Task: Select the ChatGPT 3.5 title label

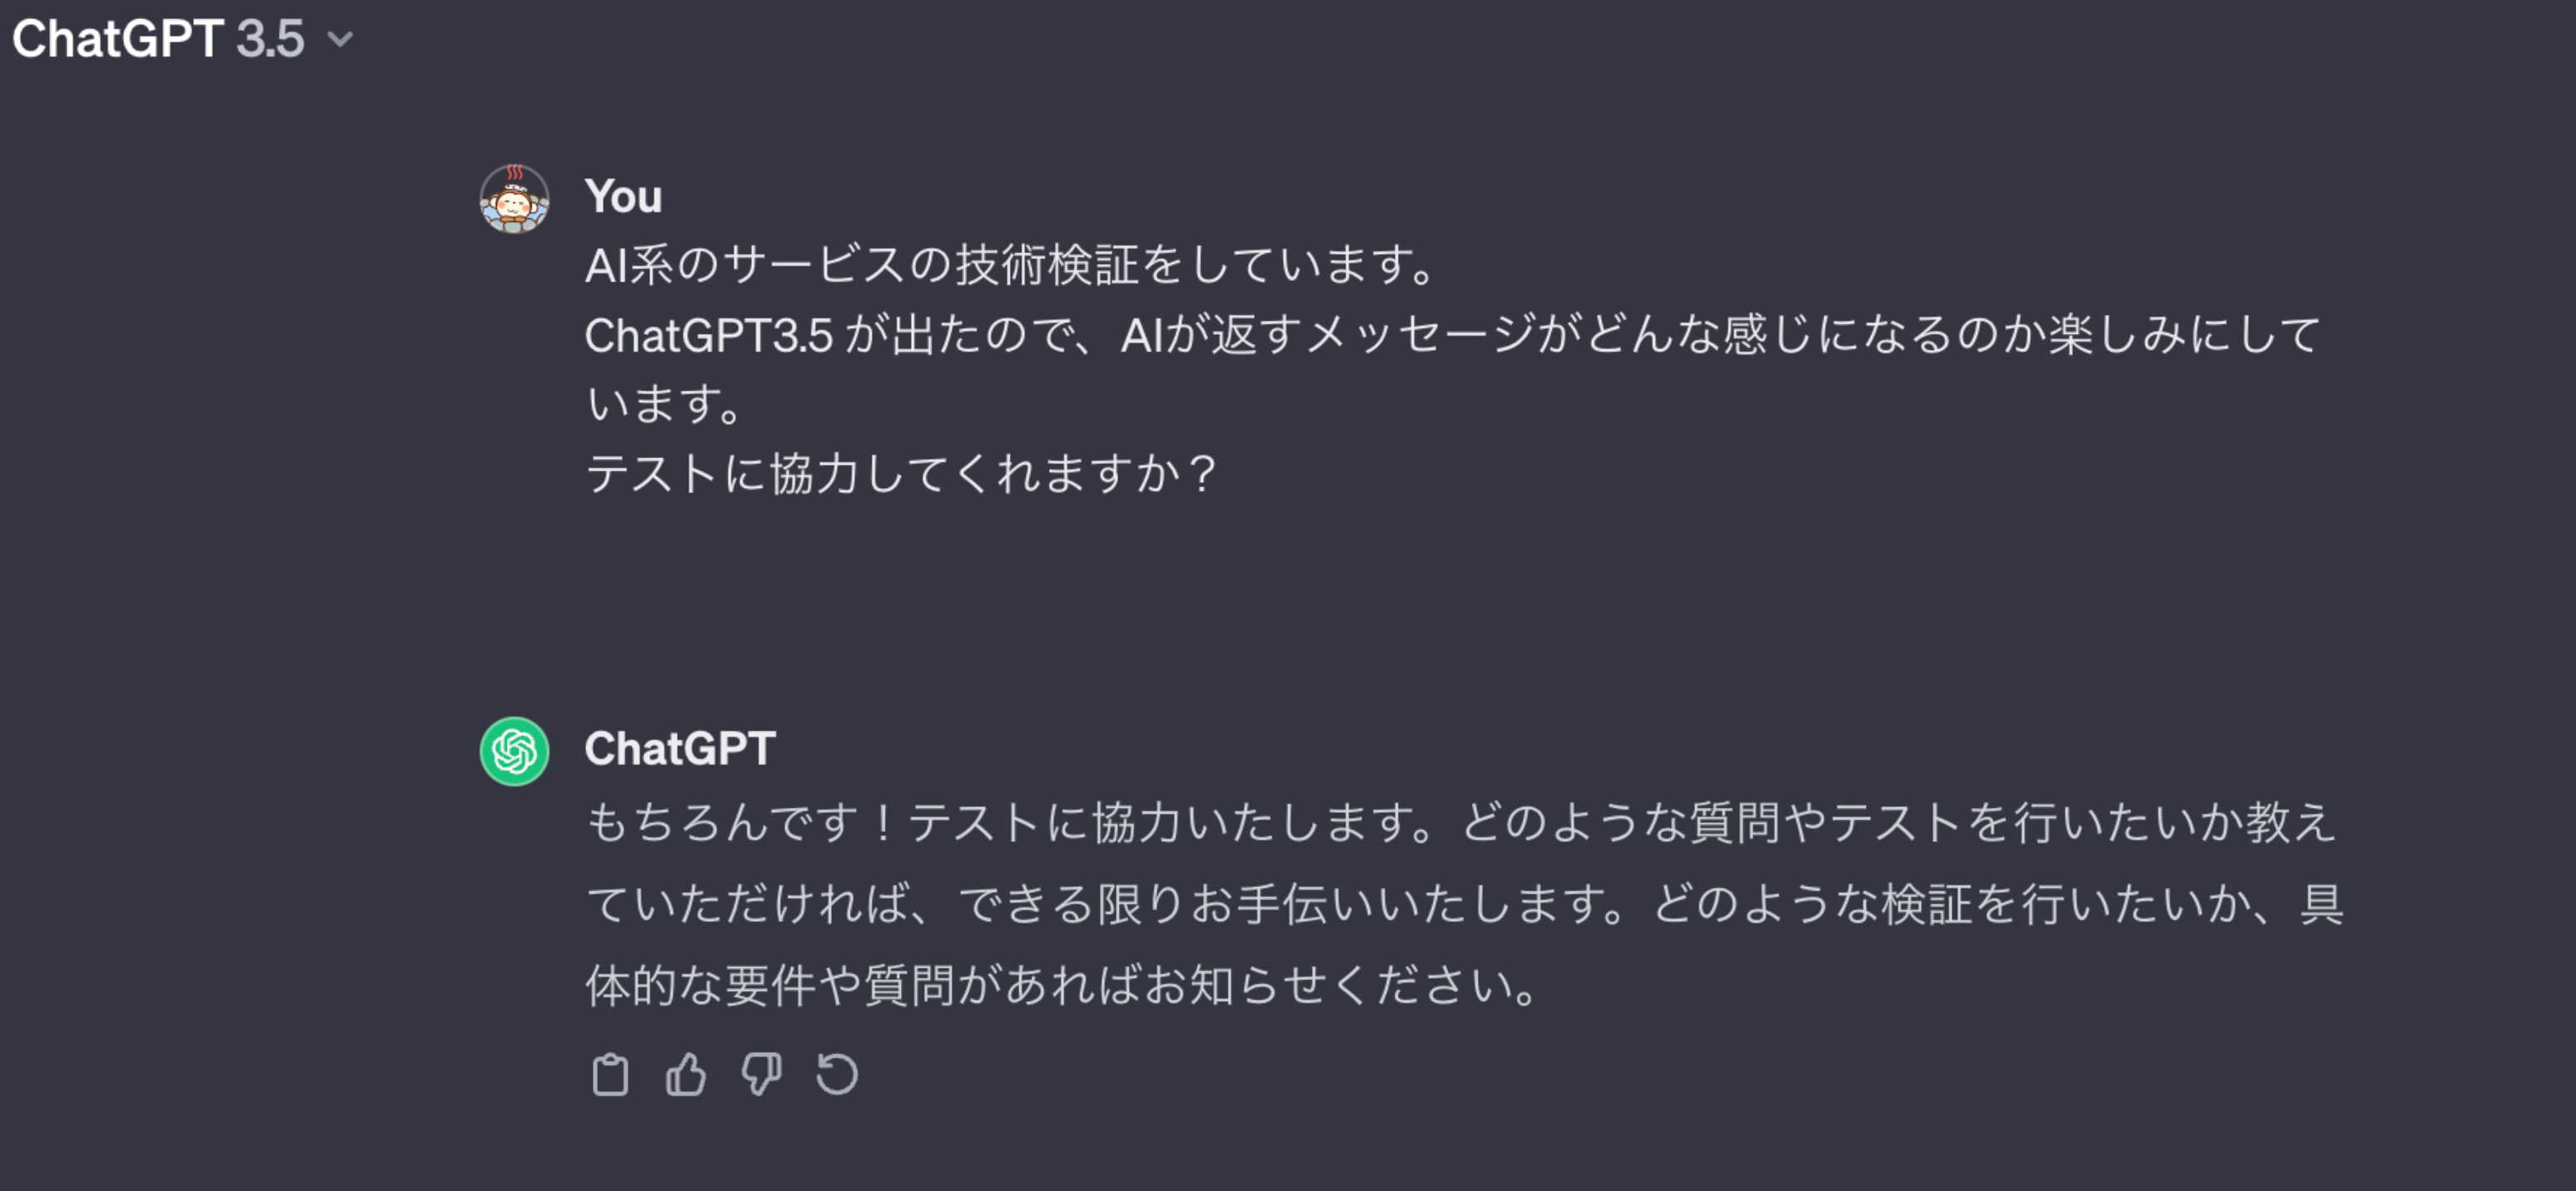Action: [160, 40]
